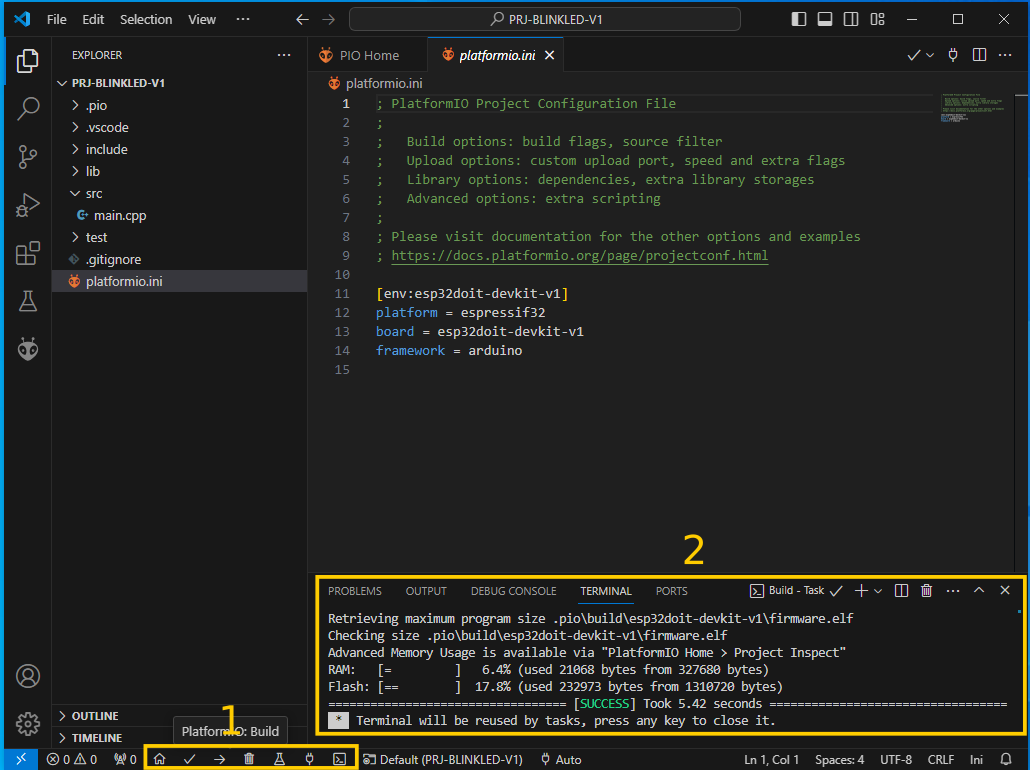Change indentation via Spaces: 4
The height and width of the screenshot is (770, 1030).
(x=840, y=759)
